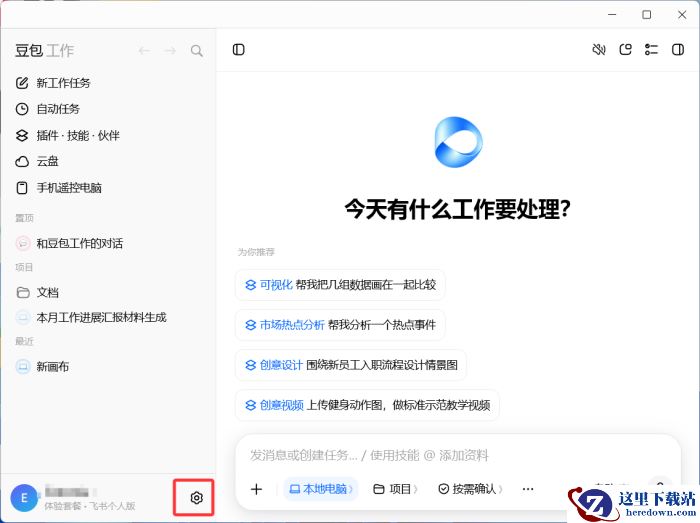
Task: Click the Doubao blue logo
Action: [x=458, y=142]
